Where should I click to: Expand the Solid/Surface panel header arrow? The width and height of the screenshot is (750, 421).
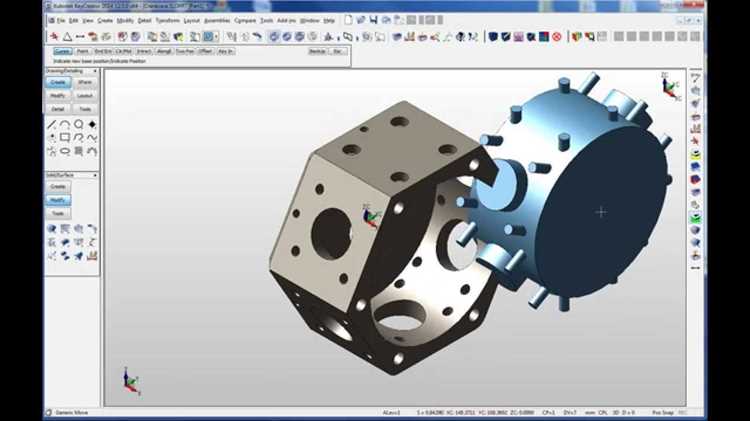[95, 176]
